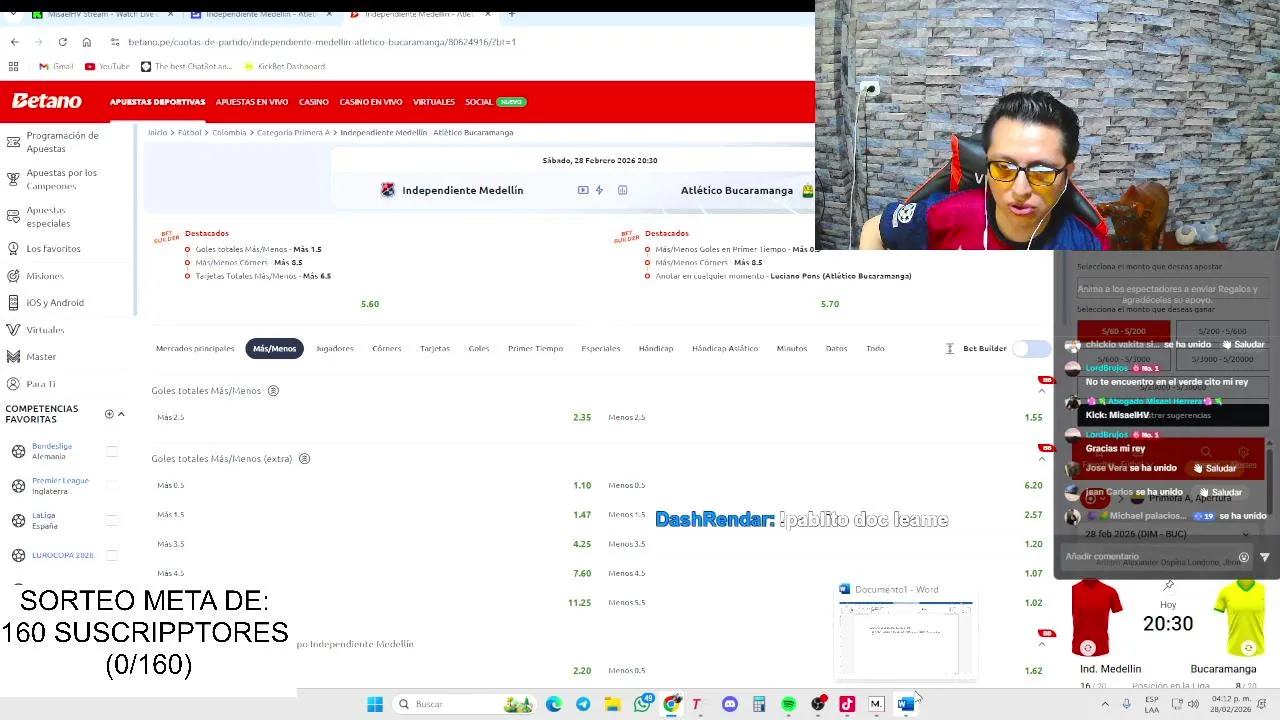Collapse the Competencias Favoritas section
Screen dimensions: 1280x720
(121, 414)
